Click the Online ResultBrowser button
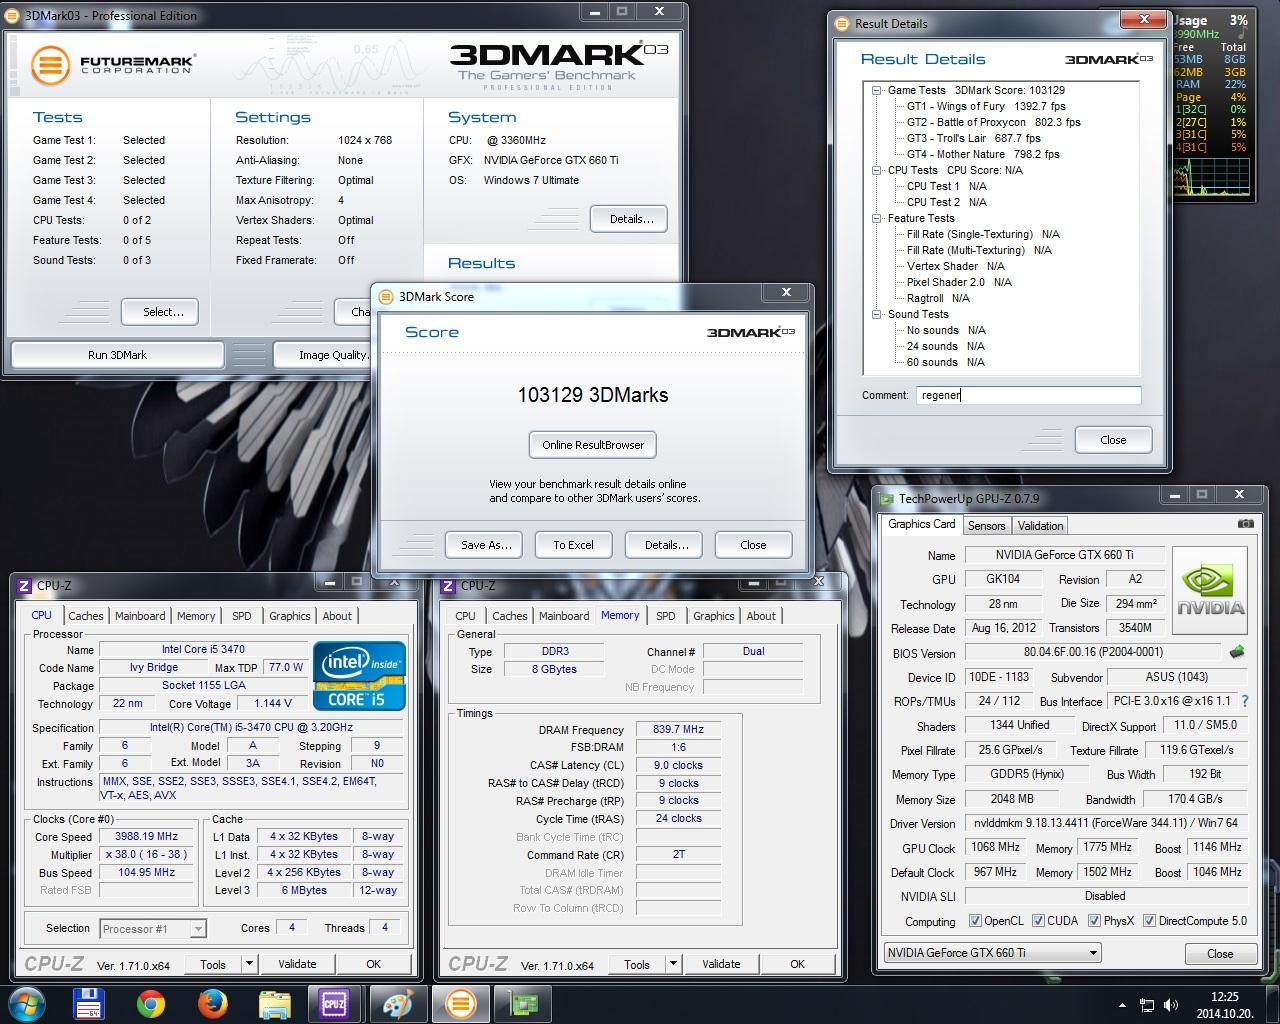 (x=593, y=445)
